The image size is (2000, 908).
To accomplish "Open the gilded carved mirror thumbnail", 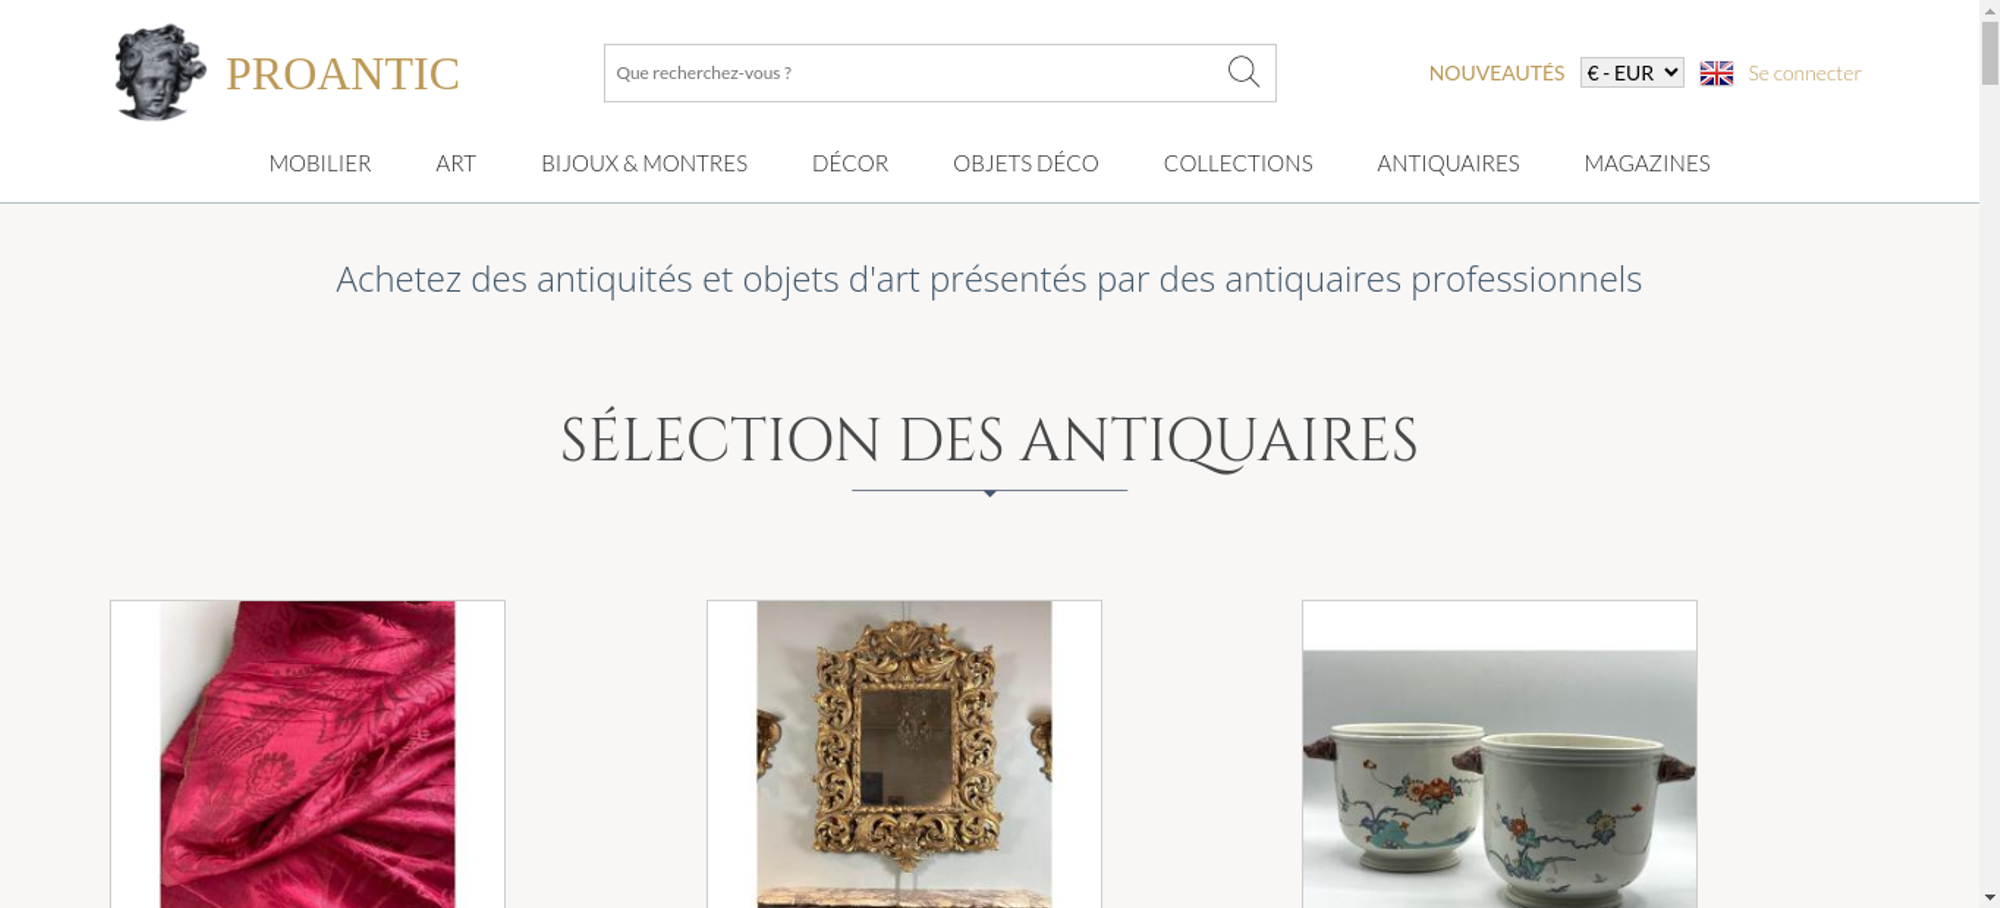I will coord(904,754).
